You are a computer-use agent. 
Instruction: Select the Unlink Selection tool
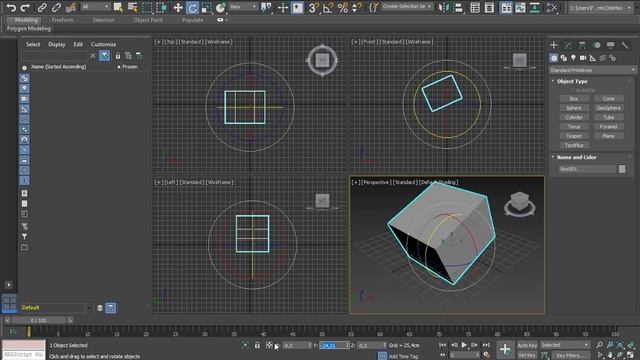(x=56, y=7)
